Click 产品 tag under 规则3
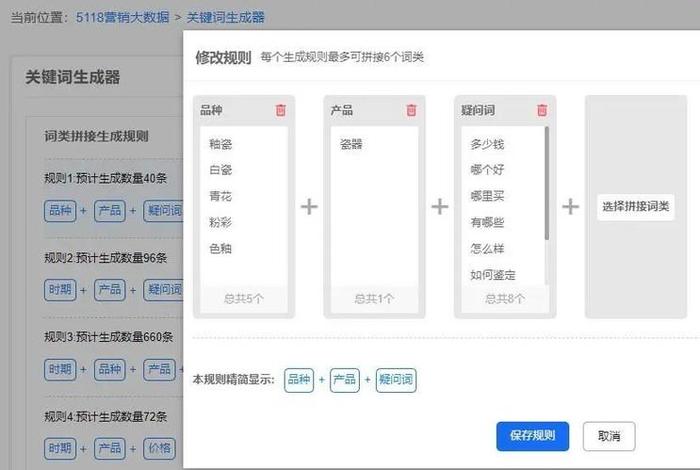 (x=159, y=370)
